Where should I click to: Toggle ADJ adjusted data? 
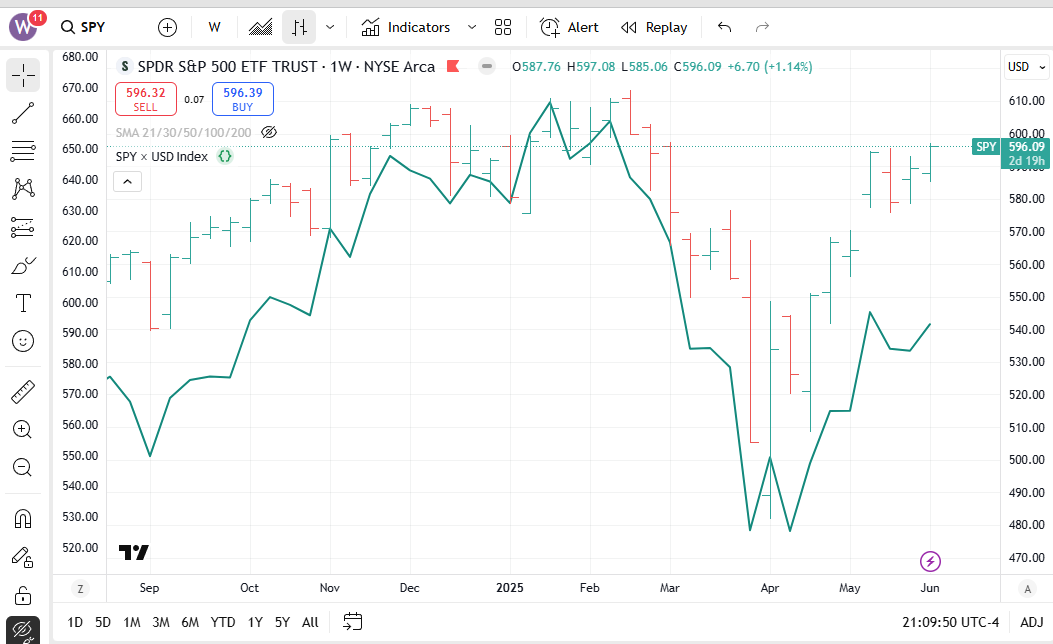(x=1032, y=623)
